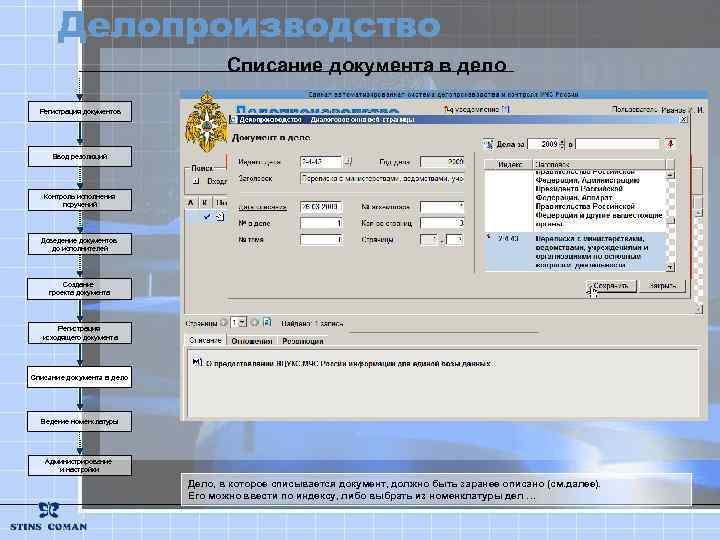Click the blue checkmark in the results row
The height and width of the screenshot is (540, 720).
[x=207, y=216]
